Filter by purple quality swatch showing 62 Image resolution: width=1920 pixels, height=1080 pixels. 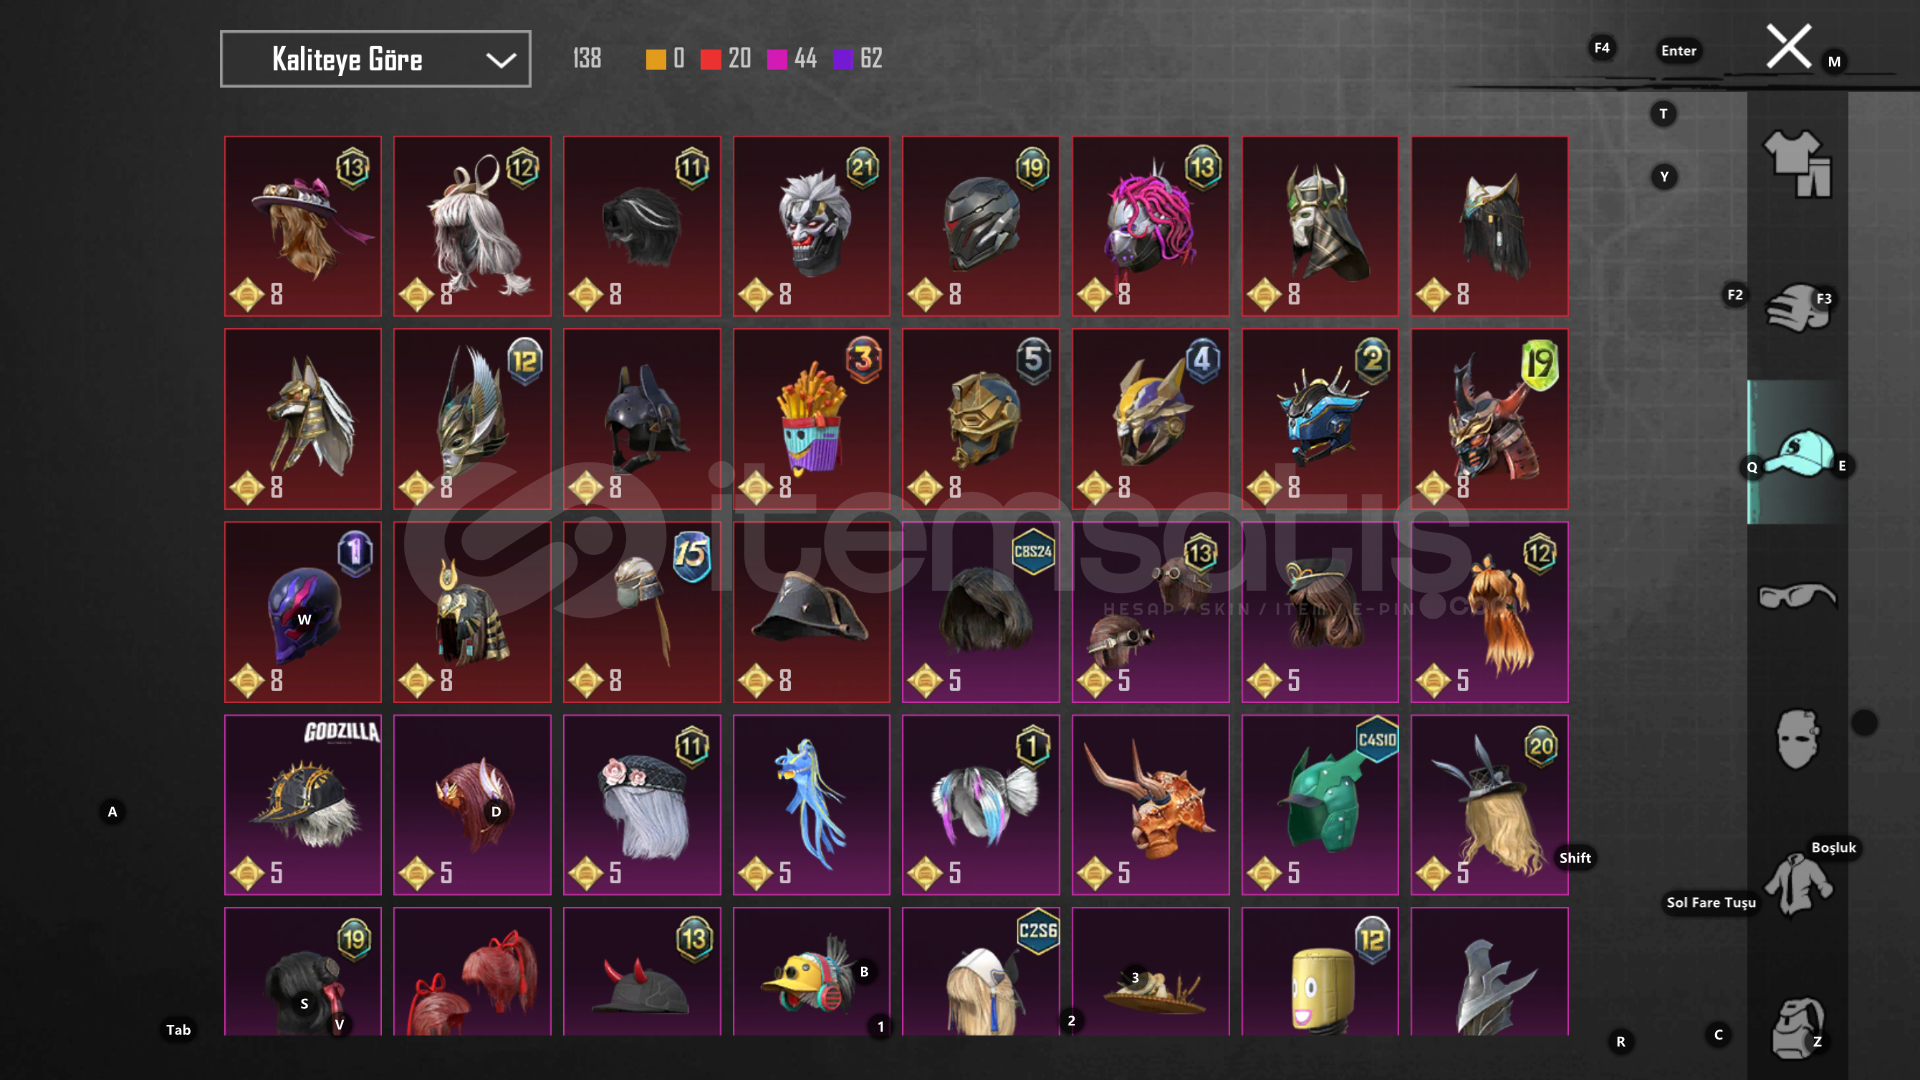pyautogui.click(x=843, y=59)
